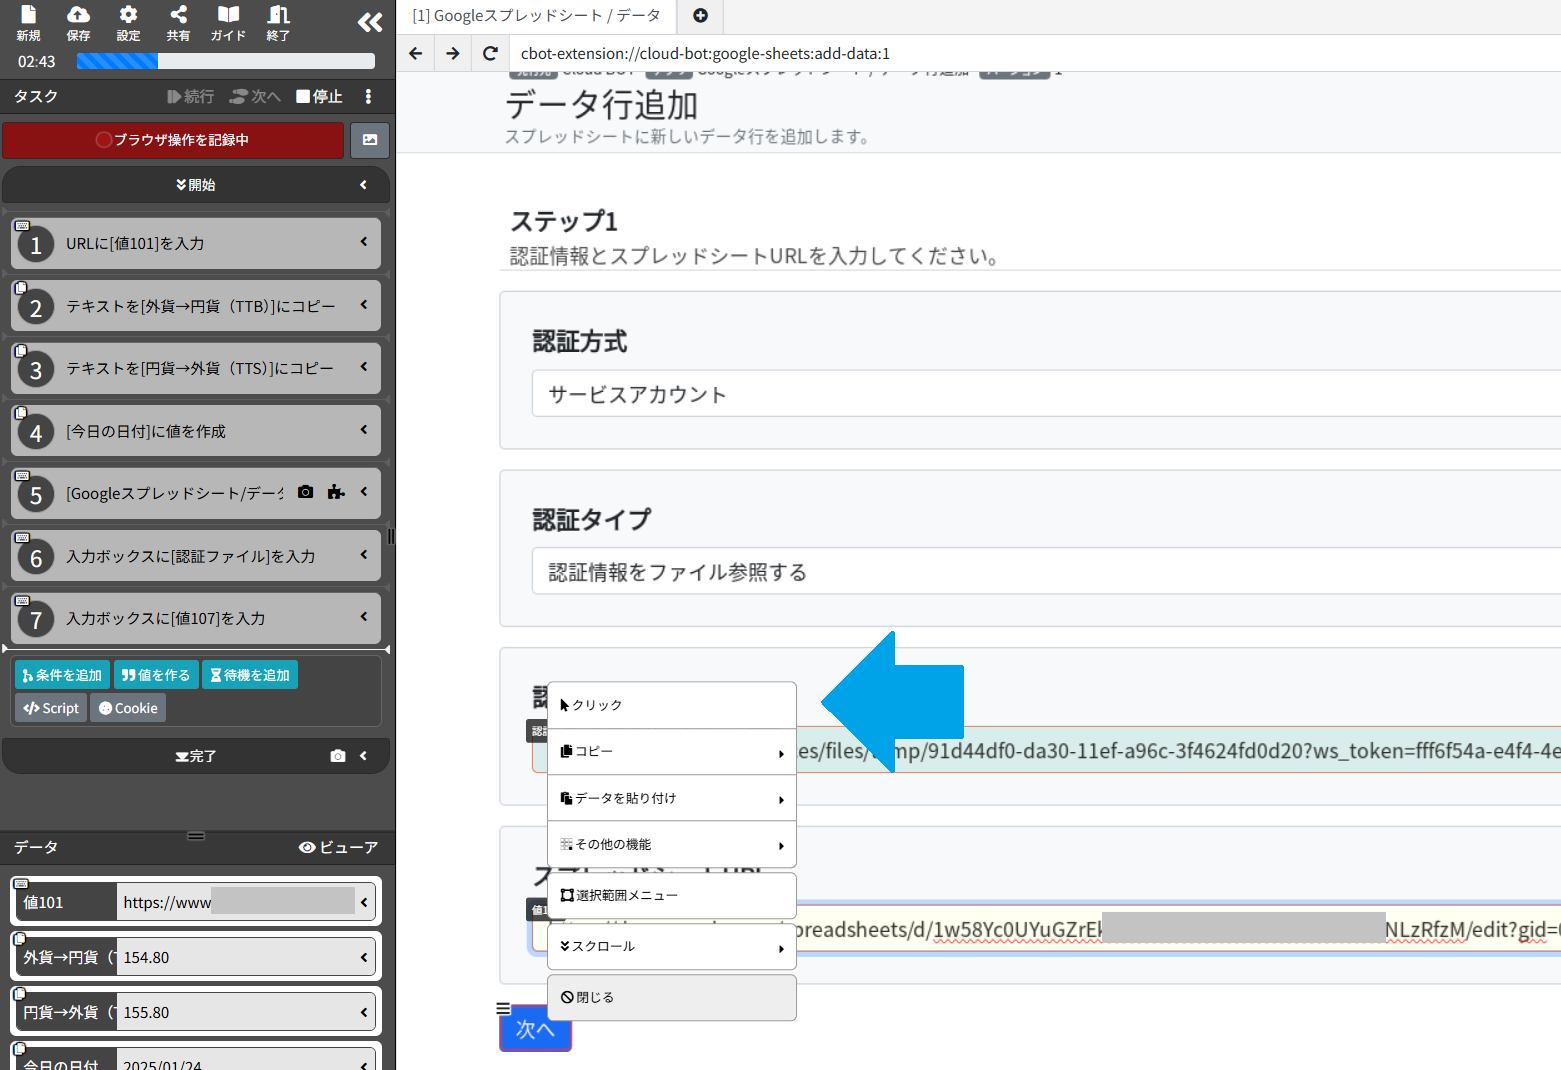This screenshot has height=1070, width=1561.
Task: Choose 閉じる in the context menu
Action: [x=594, y=996]
